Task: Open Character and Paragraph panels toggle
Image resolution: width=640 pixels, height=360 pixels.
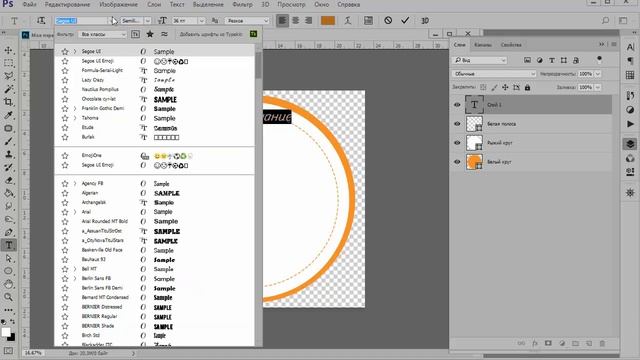Action: pyautogui.click(x=368, y=20)
